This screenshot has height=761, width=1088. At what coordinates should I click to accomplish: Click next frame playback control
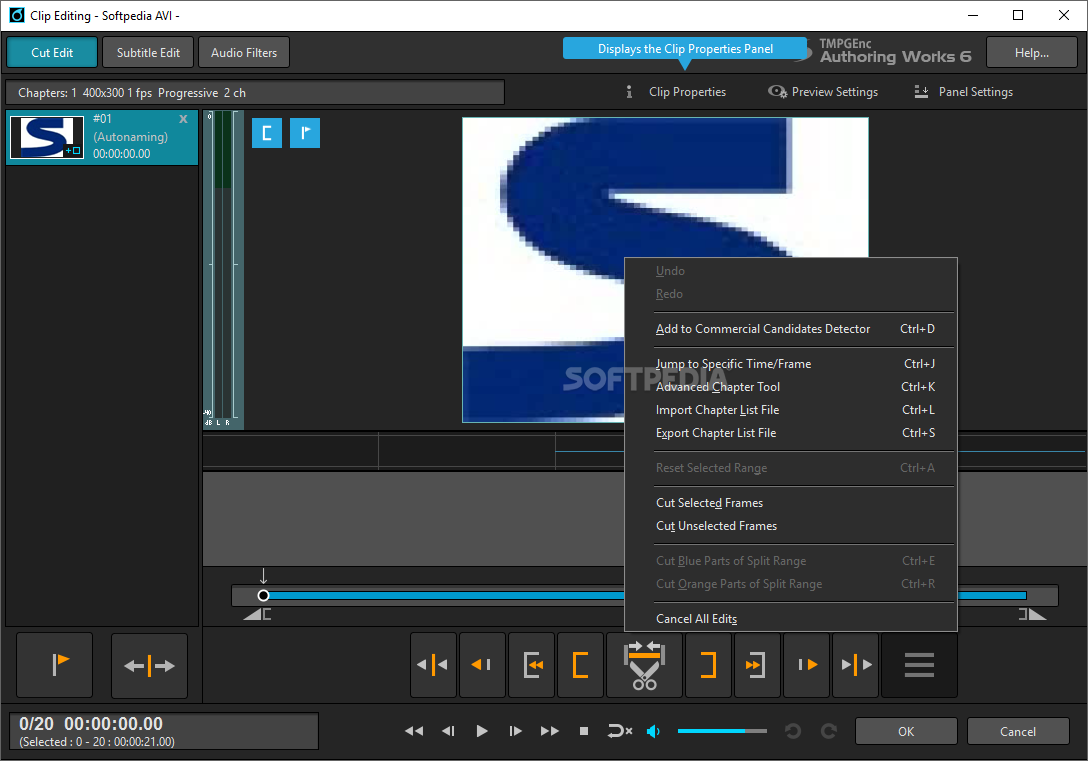point(515,731)
